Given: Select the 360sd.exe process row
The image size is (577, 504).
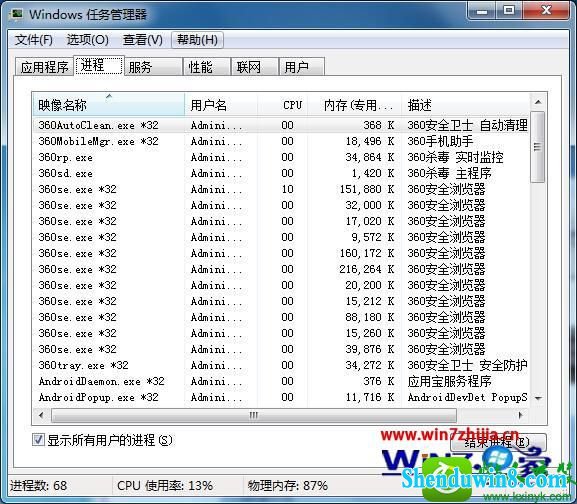Looking at the screenshot, I should click(x=281, y=173).
